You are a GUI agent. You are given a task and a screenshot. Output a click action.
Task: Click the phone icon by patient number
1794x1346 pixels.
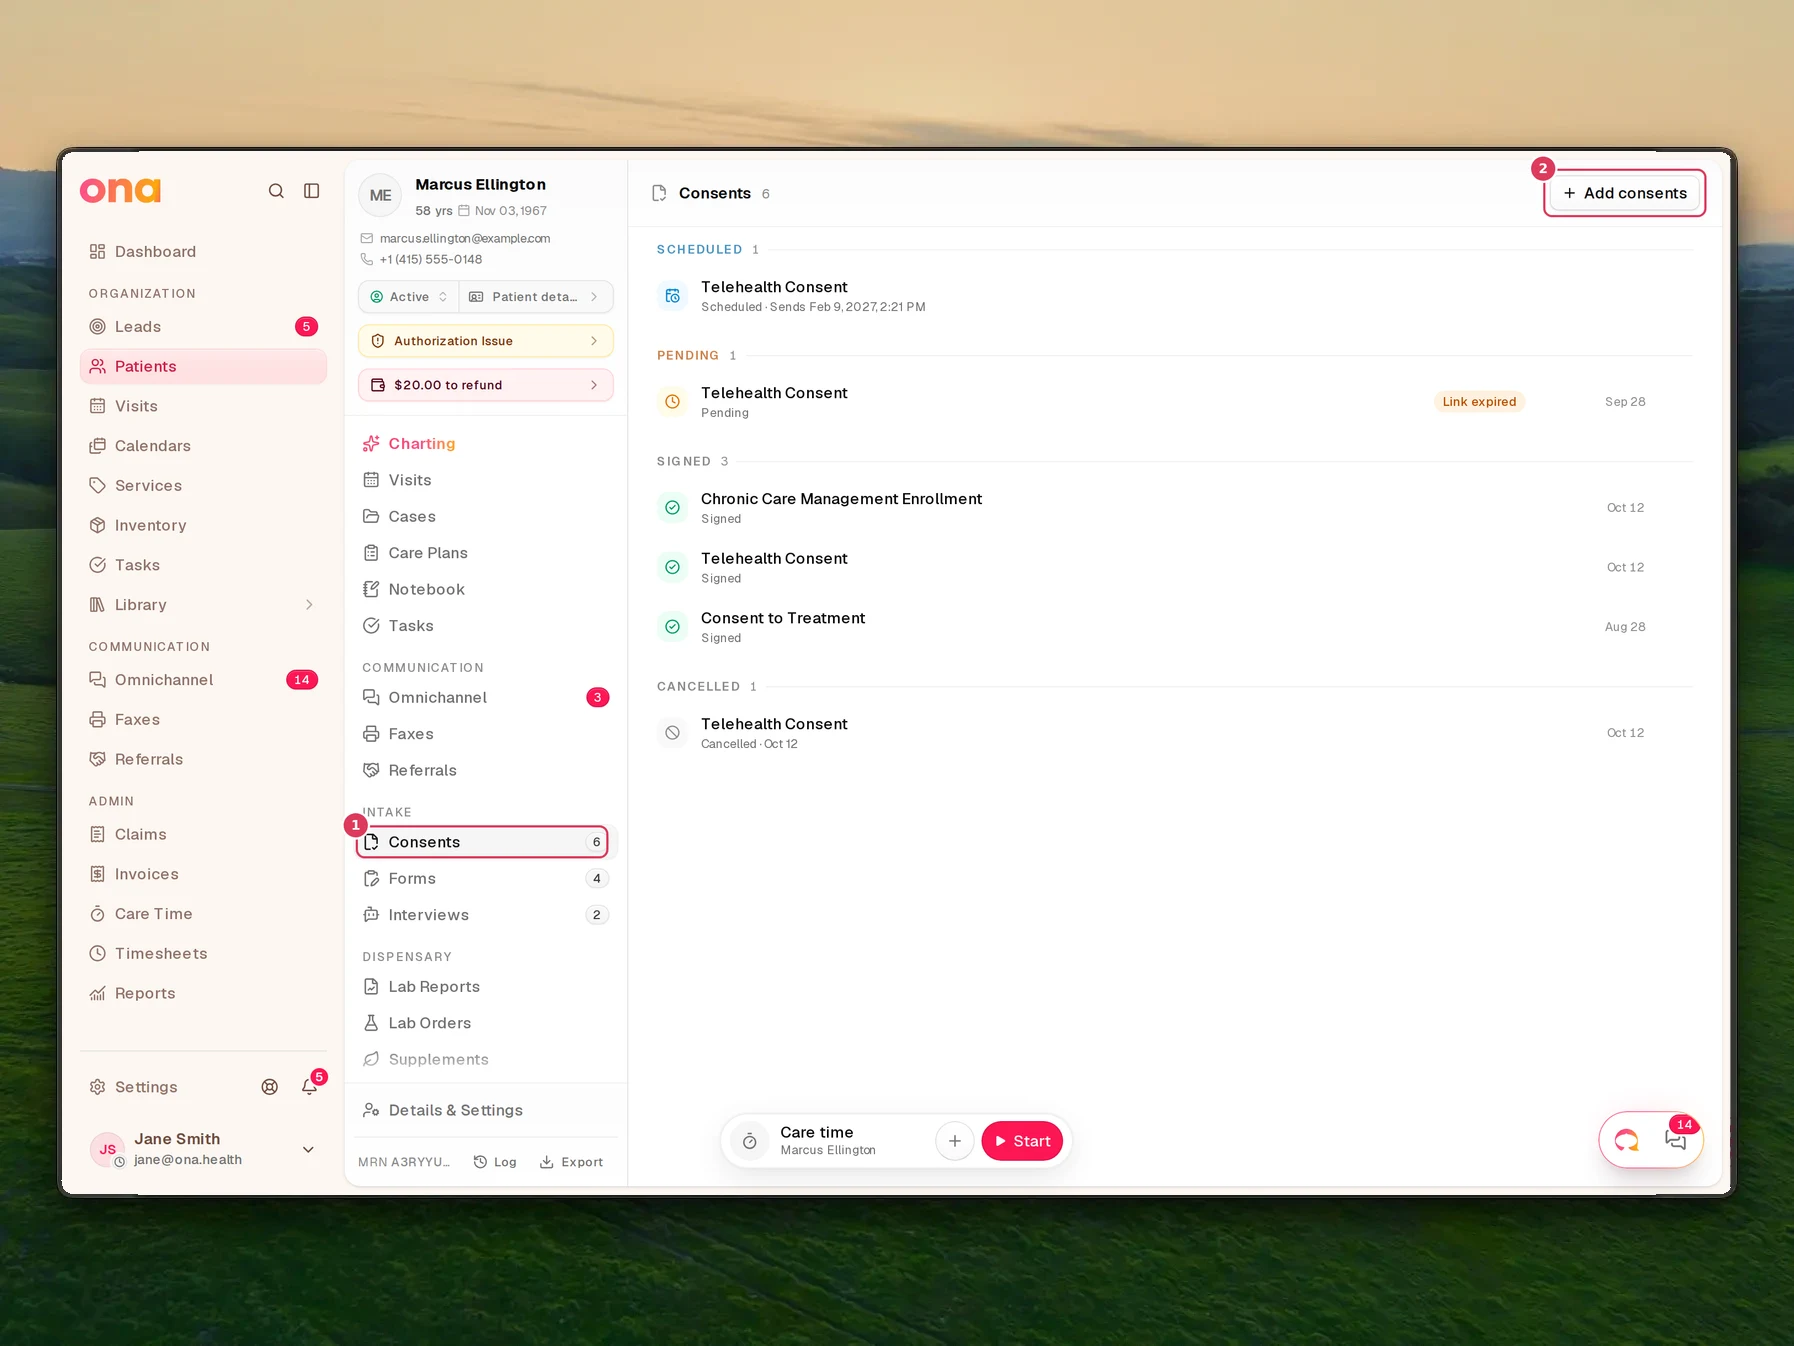coord(367,260)
